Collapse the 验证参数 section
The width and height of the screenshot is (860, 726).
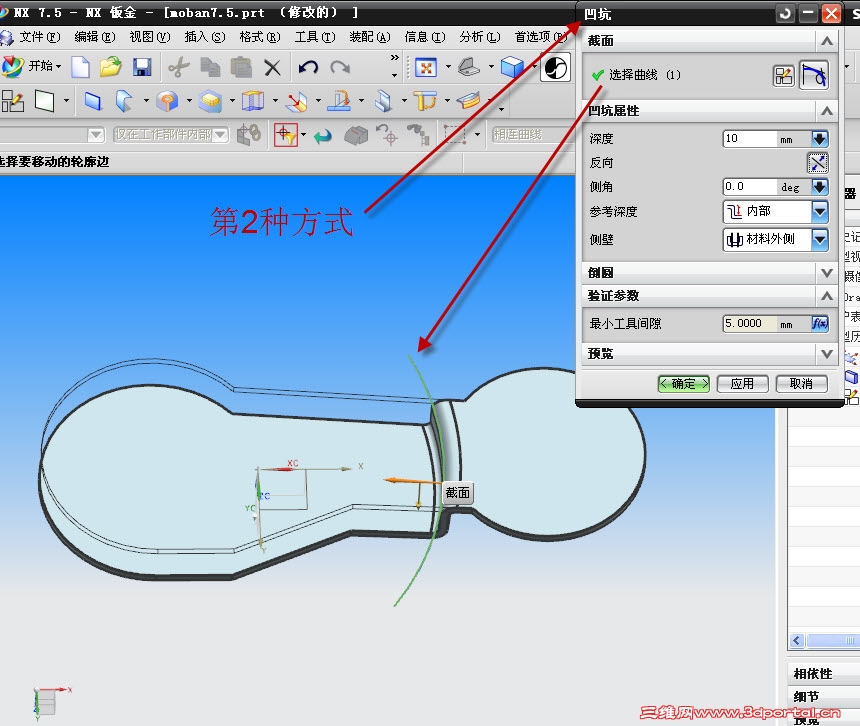(827, 296)
